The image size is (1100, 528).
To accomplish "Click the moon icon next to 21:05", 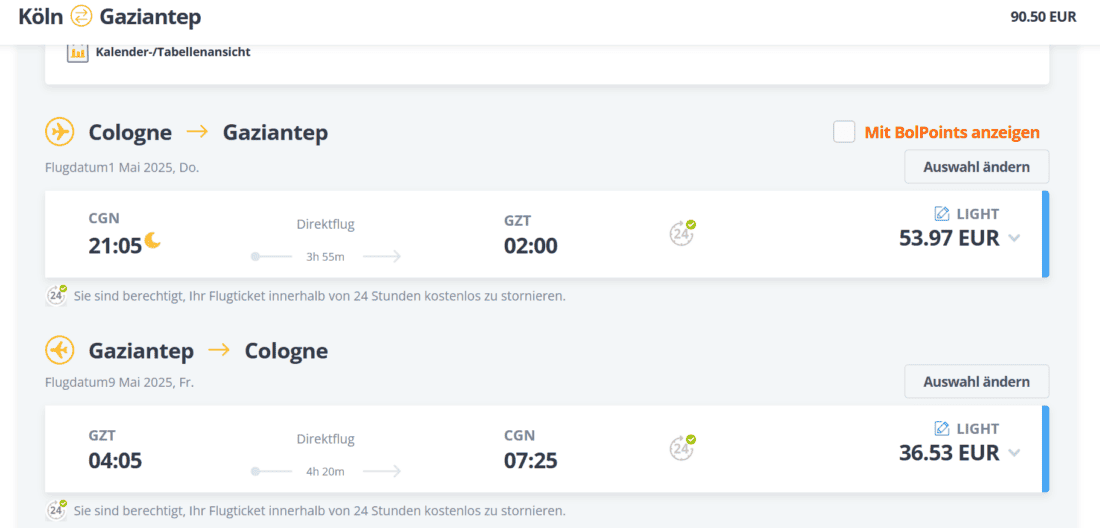I will pos(153,240).
